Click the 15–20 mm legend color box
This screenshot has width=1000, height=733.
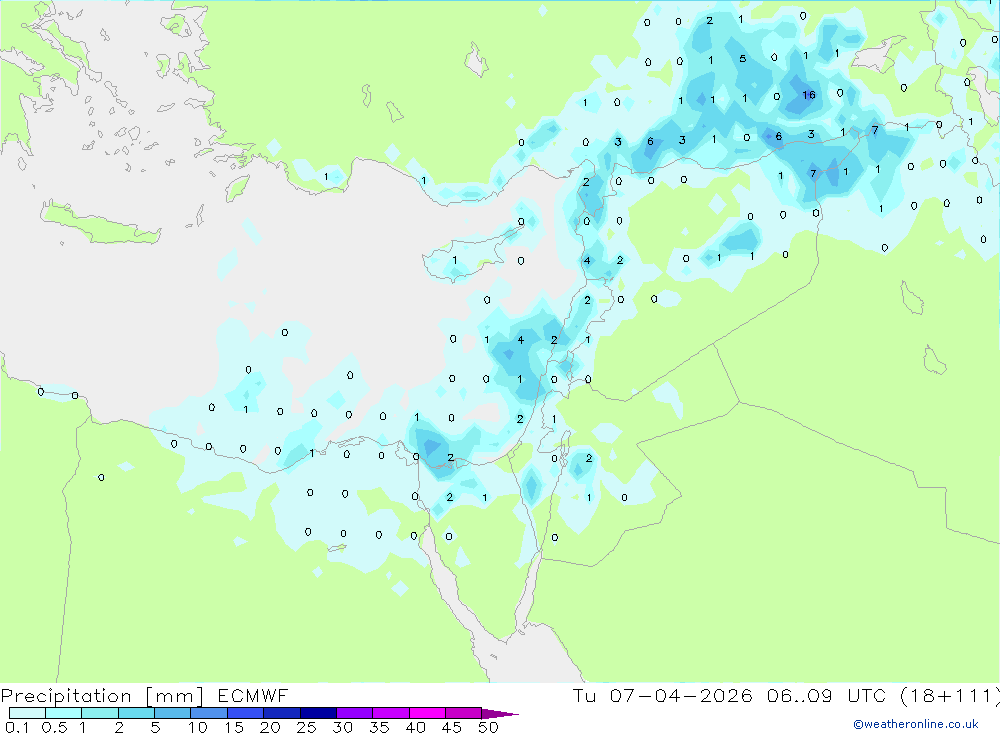pos(245,713)
